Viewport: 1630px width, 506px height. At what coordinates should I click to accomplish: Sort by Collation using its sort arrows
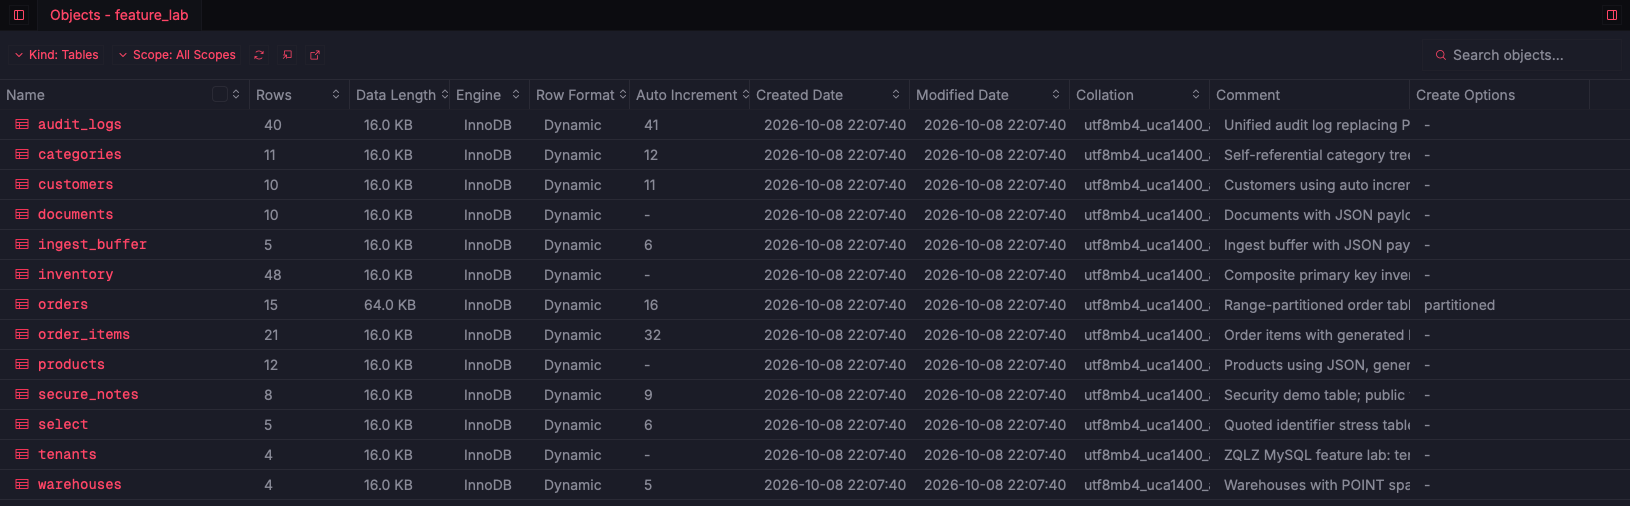(1196, 94)
